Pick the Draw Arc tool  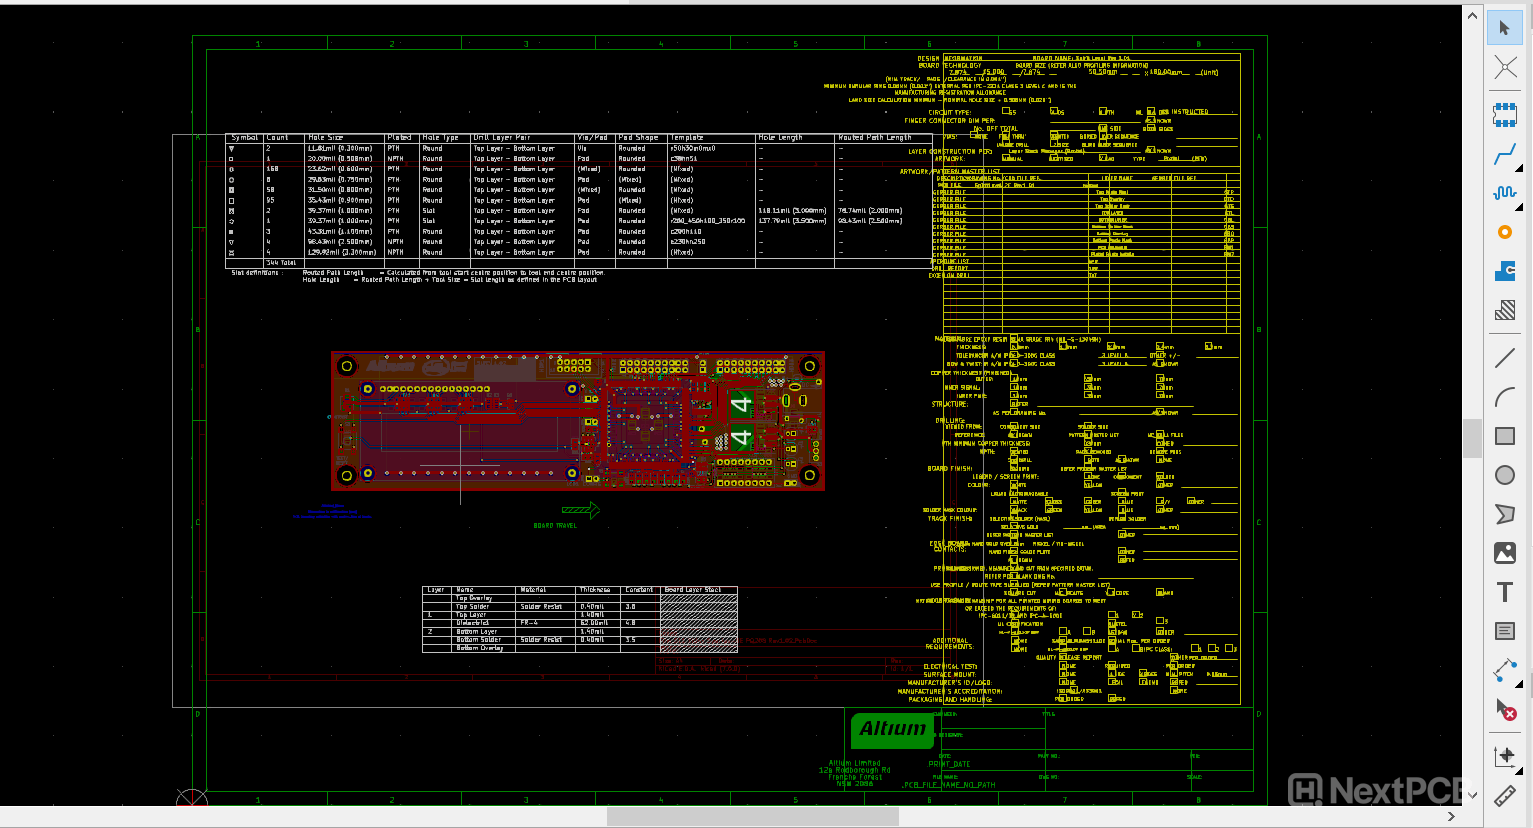(1505, 397)
